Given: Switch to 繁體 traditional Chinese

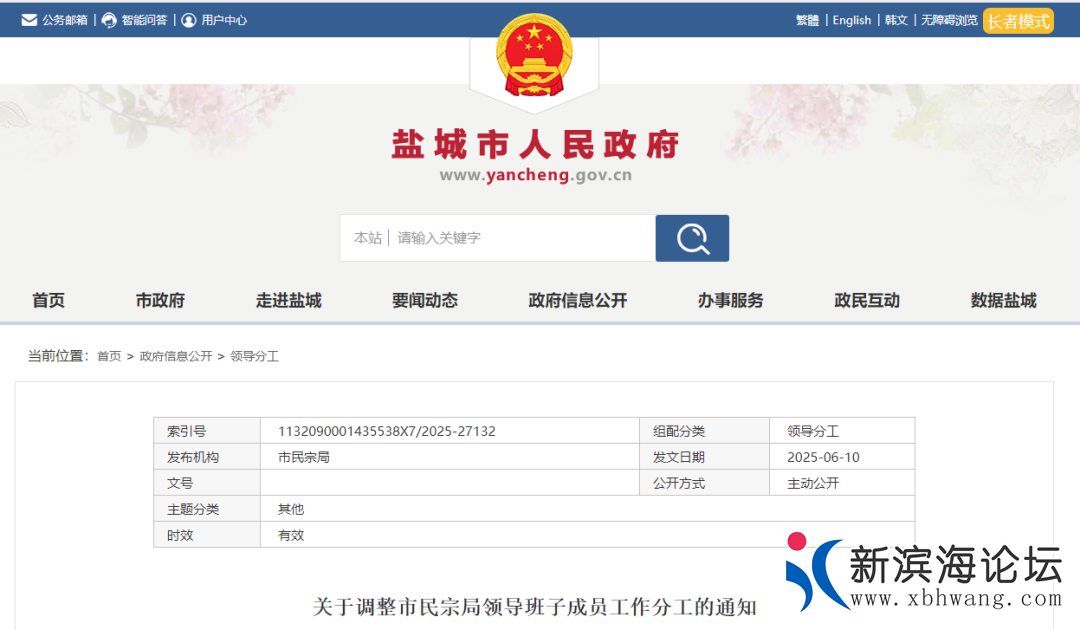Looking at the screenshot, I should 807,20.
